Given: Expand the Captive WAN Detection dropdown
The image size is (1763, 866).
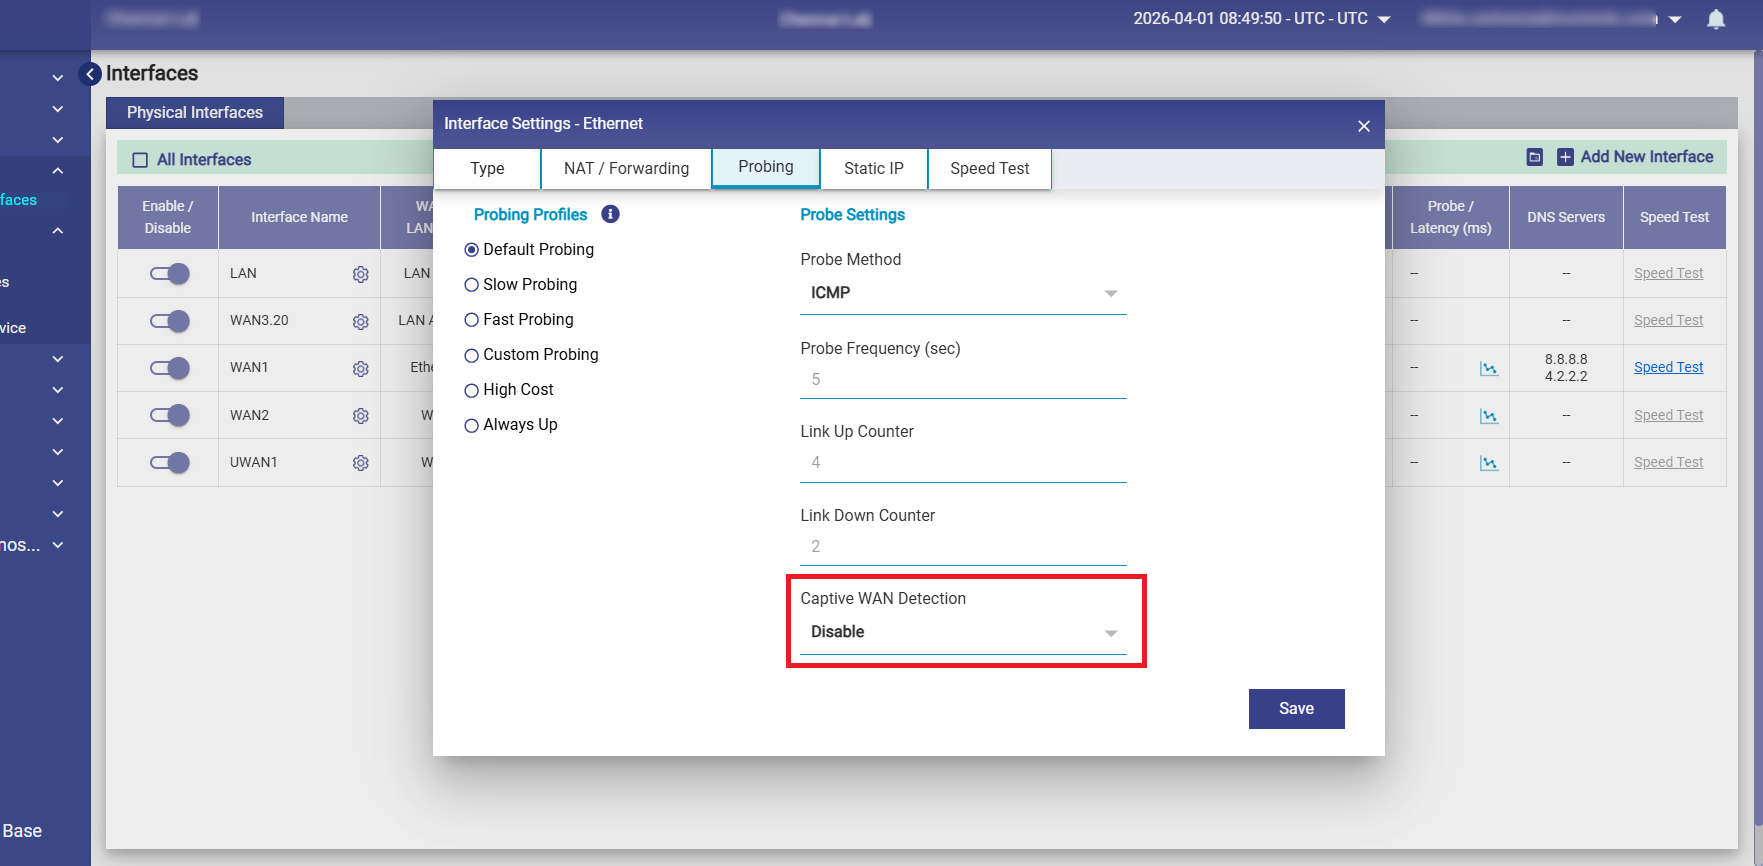Looking at the screenshot, I should 962,632.
